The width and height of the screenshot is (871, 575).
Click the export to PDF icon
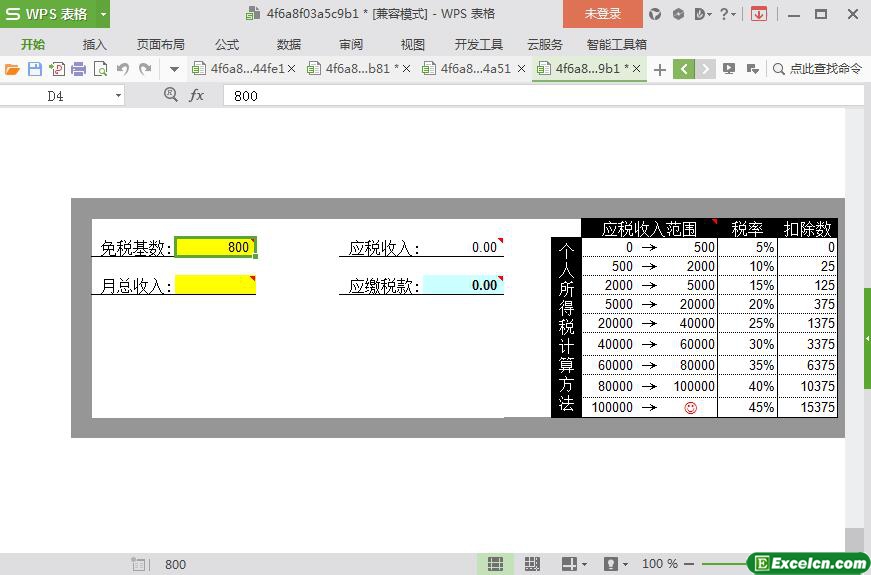pyautogui.click(x=57, y=69)
